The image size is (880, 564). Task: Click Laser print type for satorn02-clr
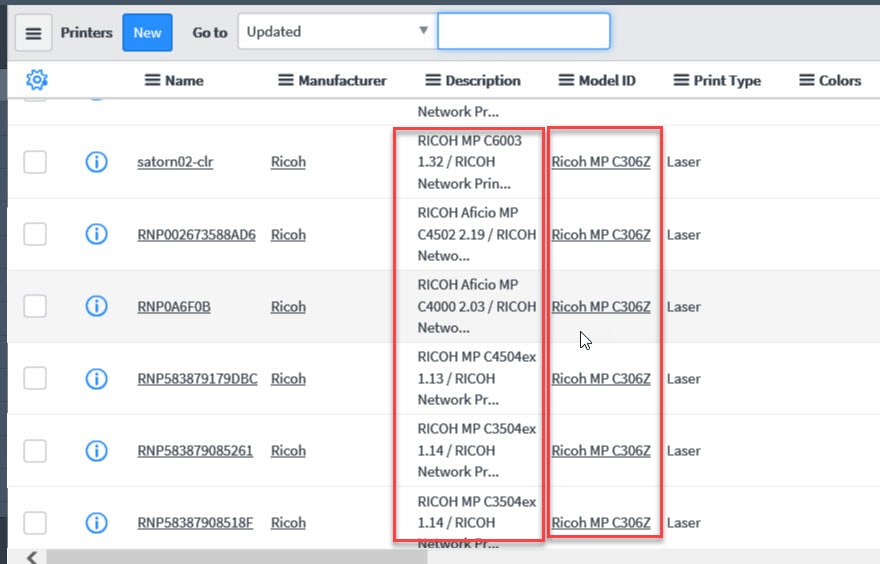click(x=684, y=162)
